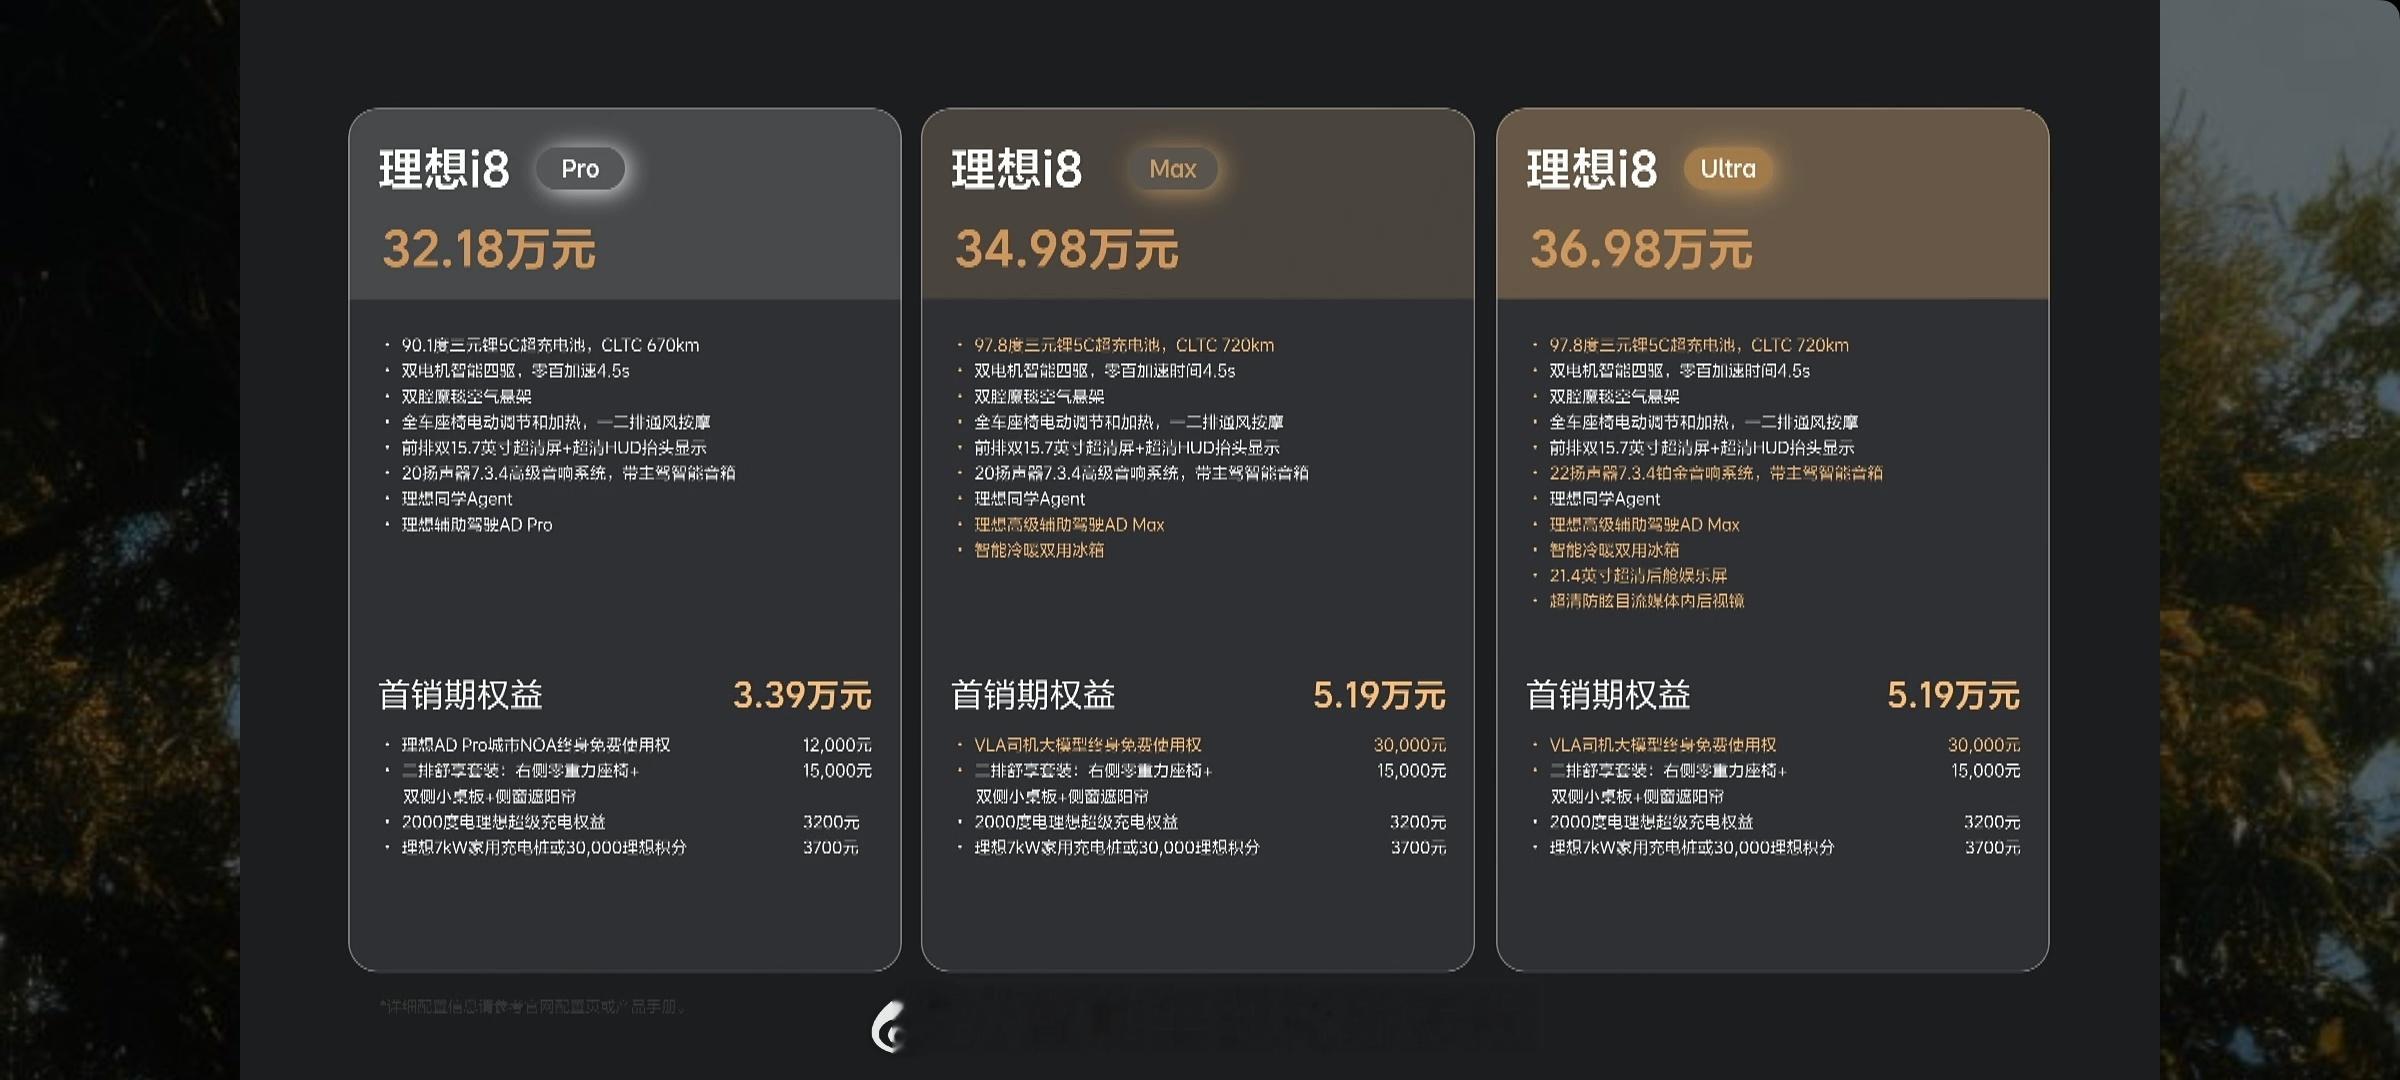2400x1080 pixels.
Task: Click Pro card's '20扬声器7.3.4高级音响系统' line
Action: [568, 473]
